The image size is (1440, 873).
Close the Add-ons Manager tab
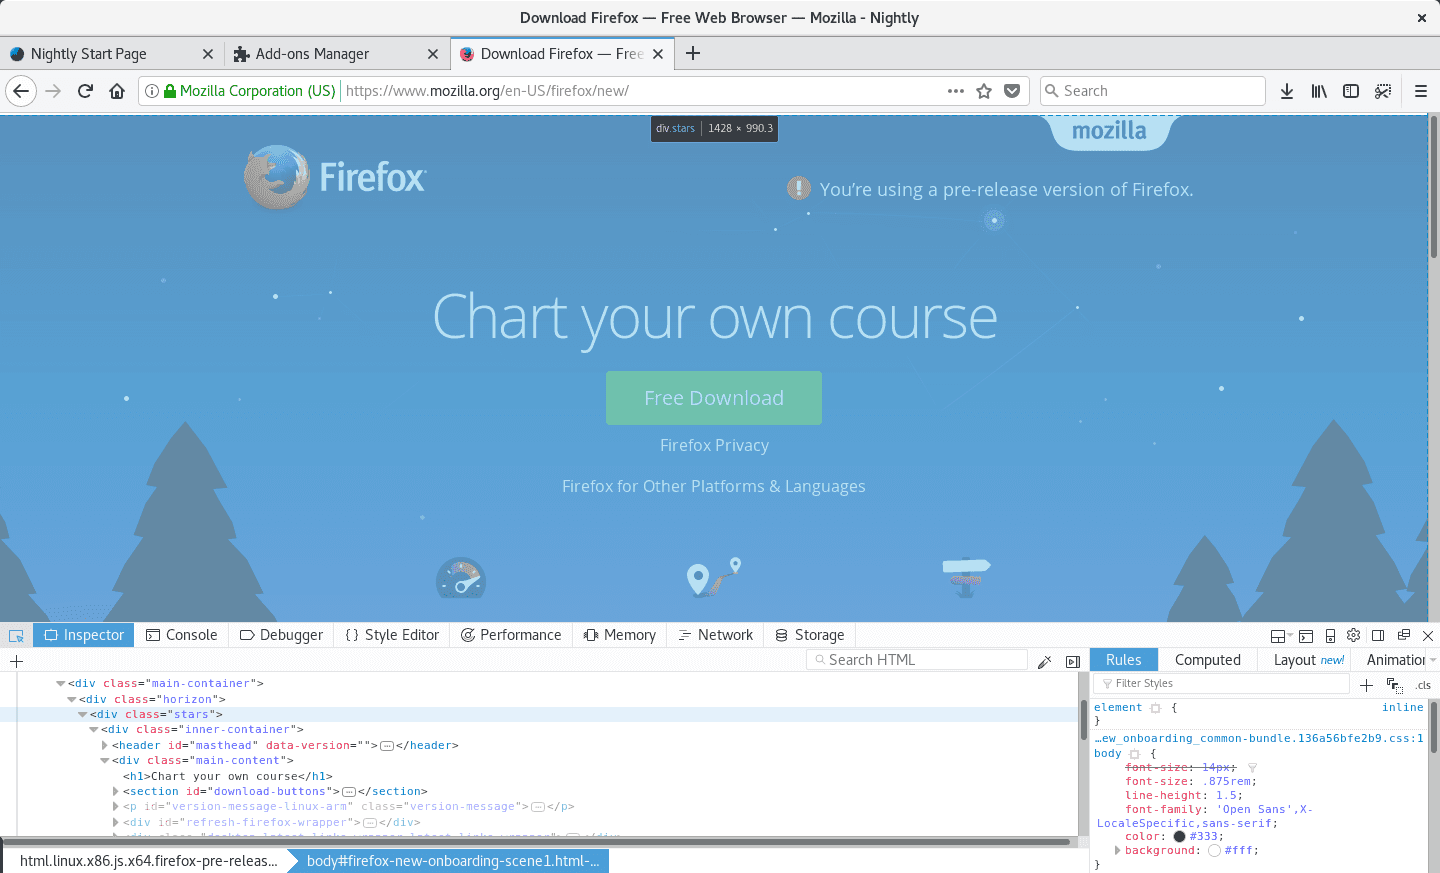tap(433, 54)
